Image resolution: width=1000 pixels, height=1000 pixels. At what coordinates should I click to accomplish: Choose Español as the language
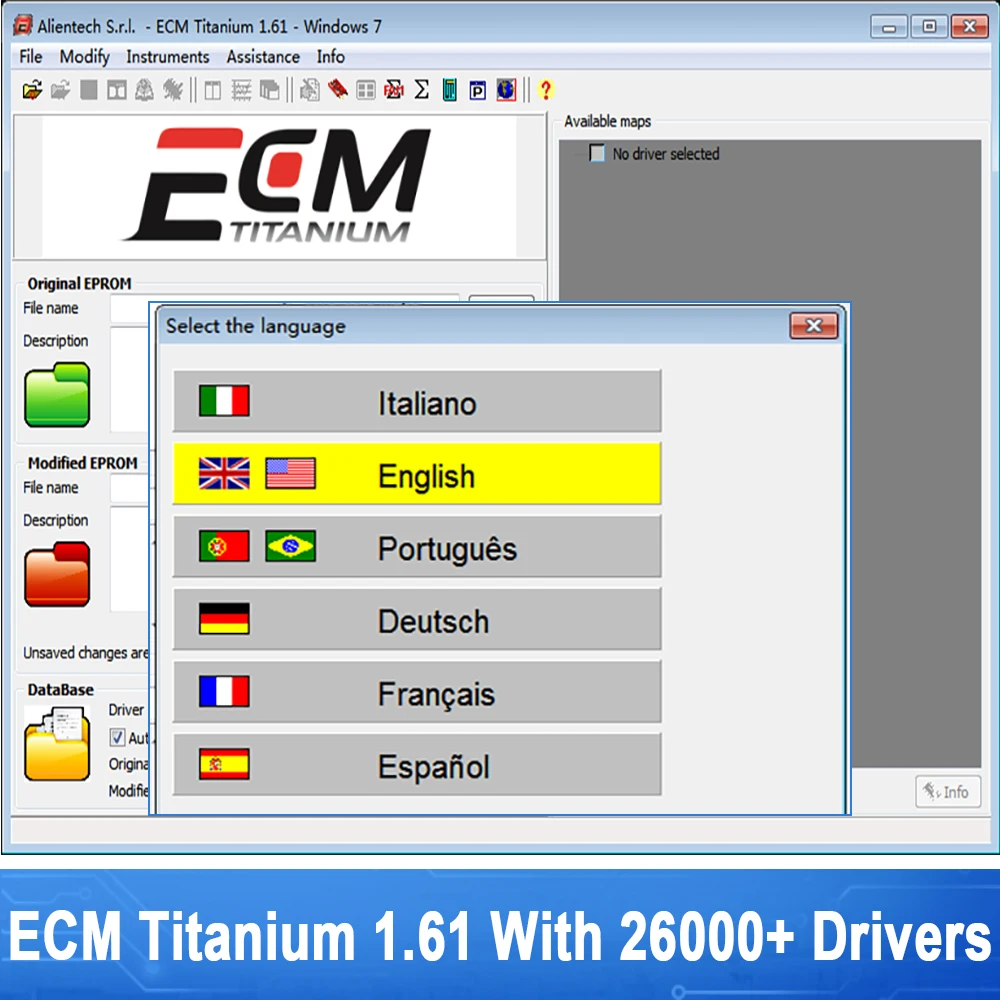coord(417,765)
